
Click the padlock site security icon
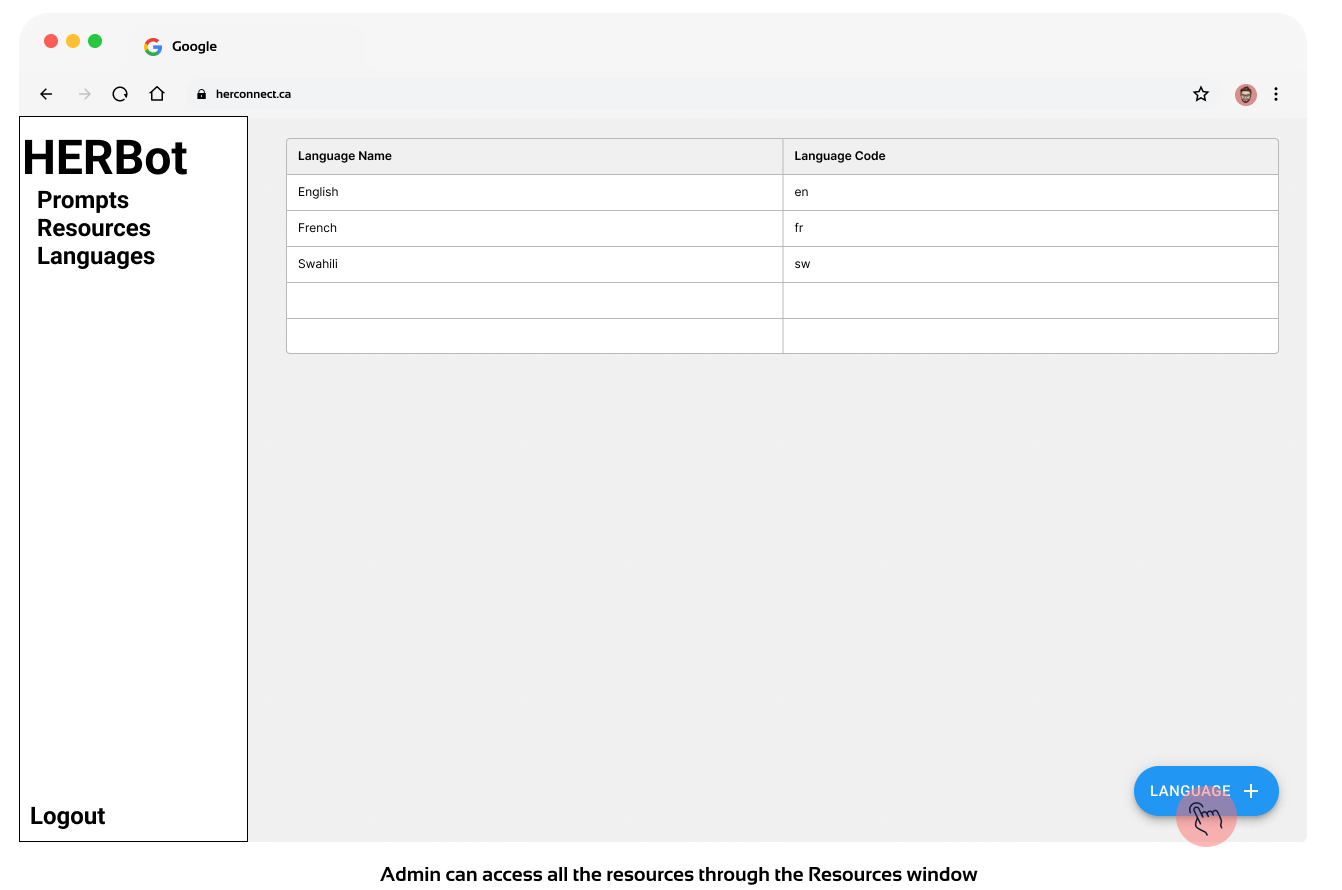201,94
